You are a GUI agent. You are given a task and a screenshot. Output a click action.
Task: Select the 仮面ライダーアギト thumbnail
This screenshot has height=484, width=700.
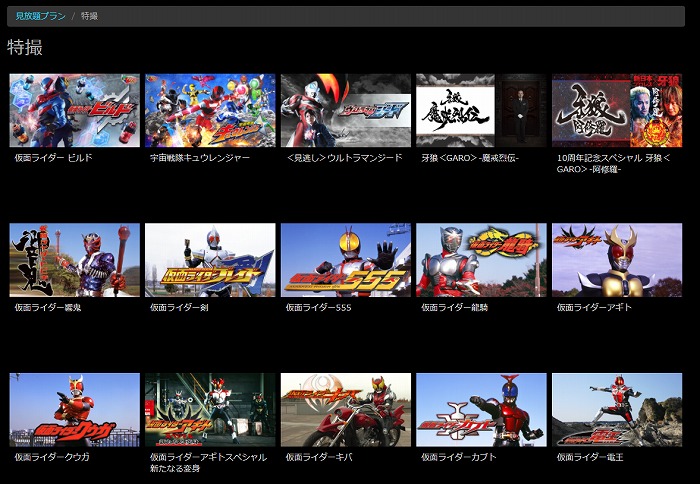point(616,260)
